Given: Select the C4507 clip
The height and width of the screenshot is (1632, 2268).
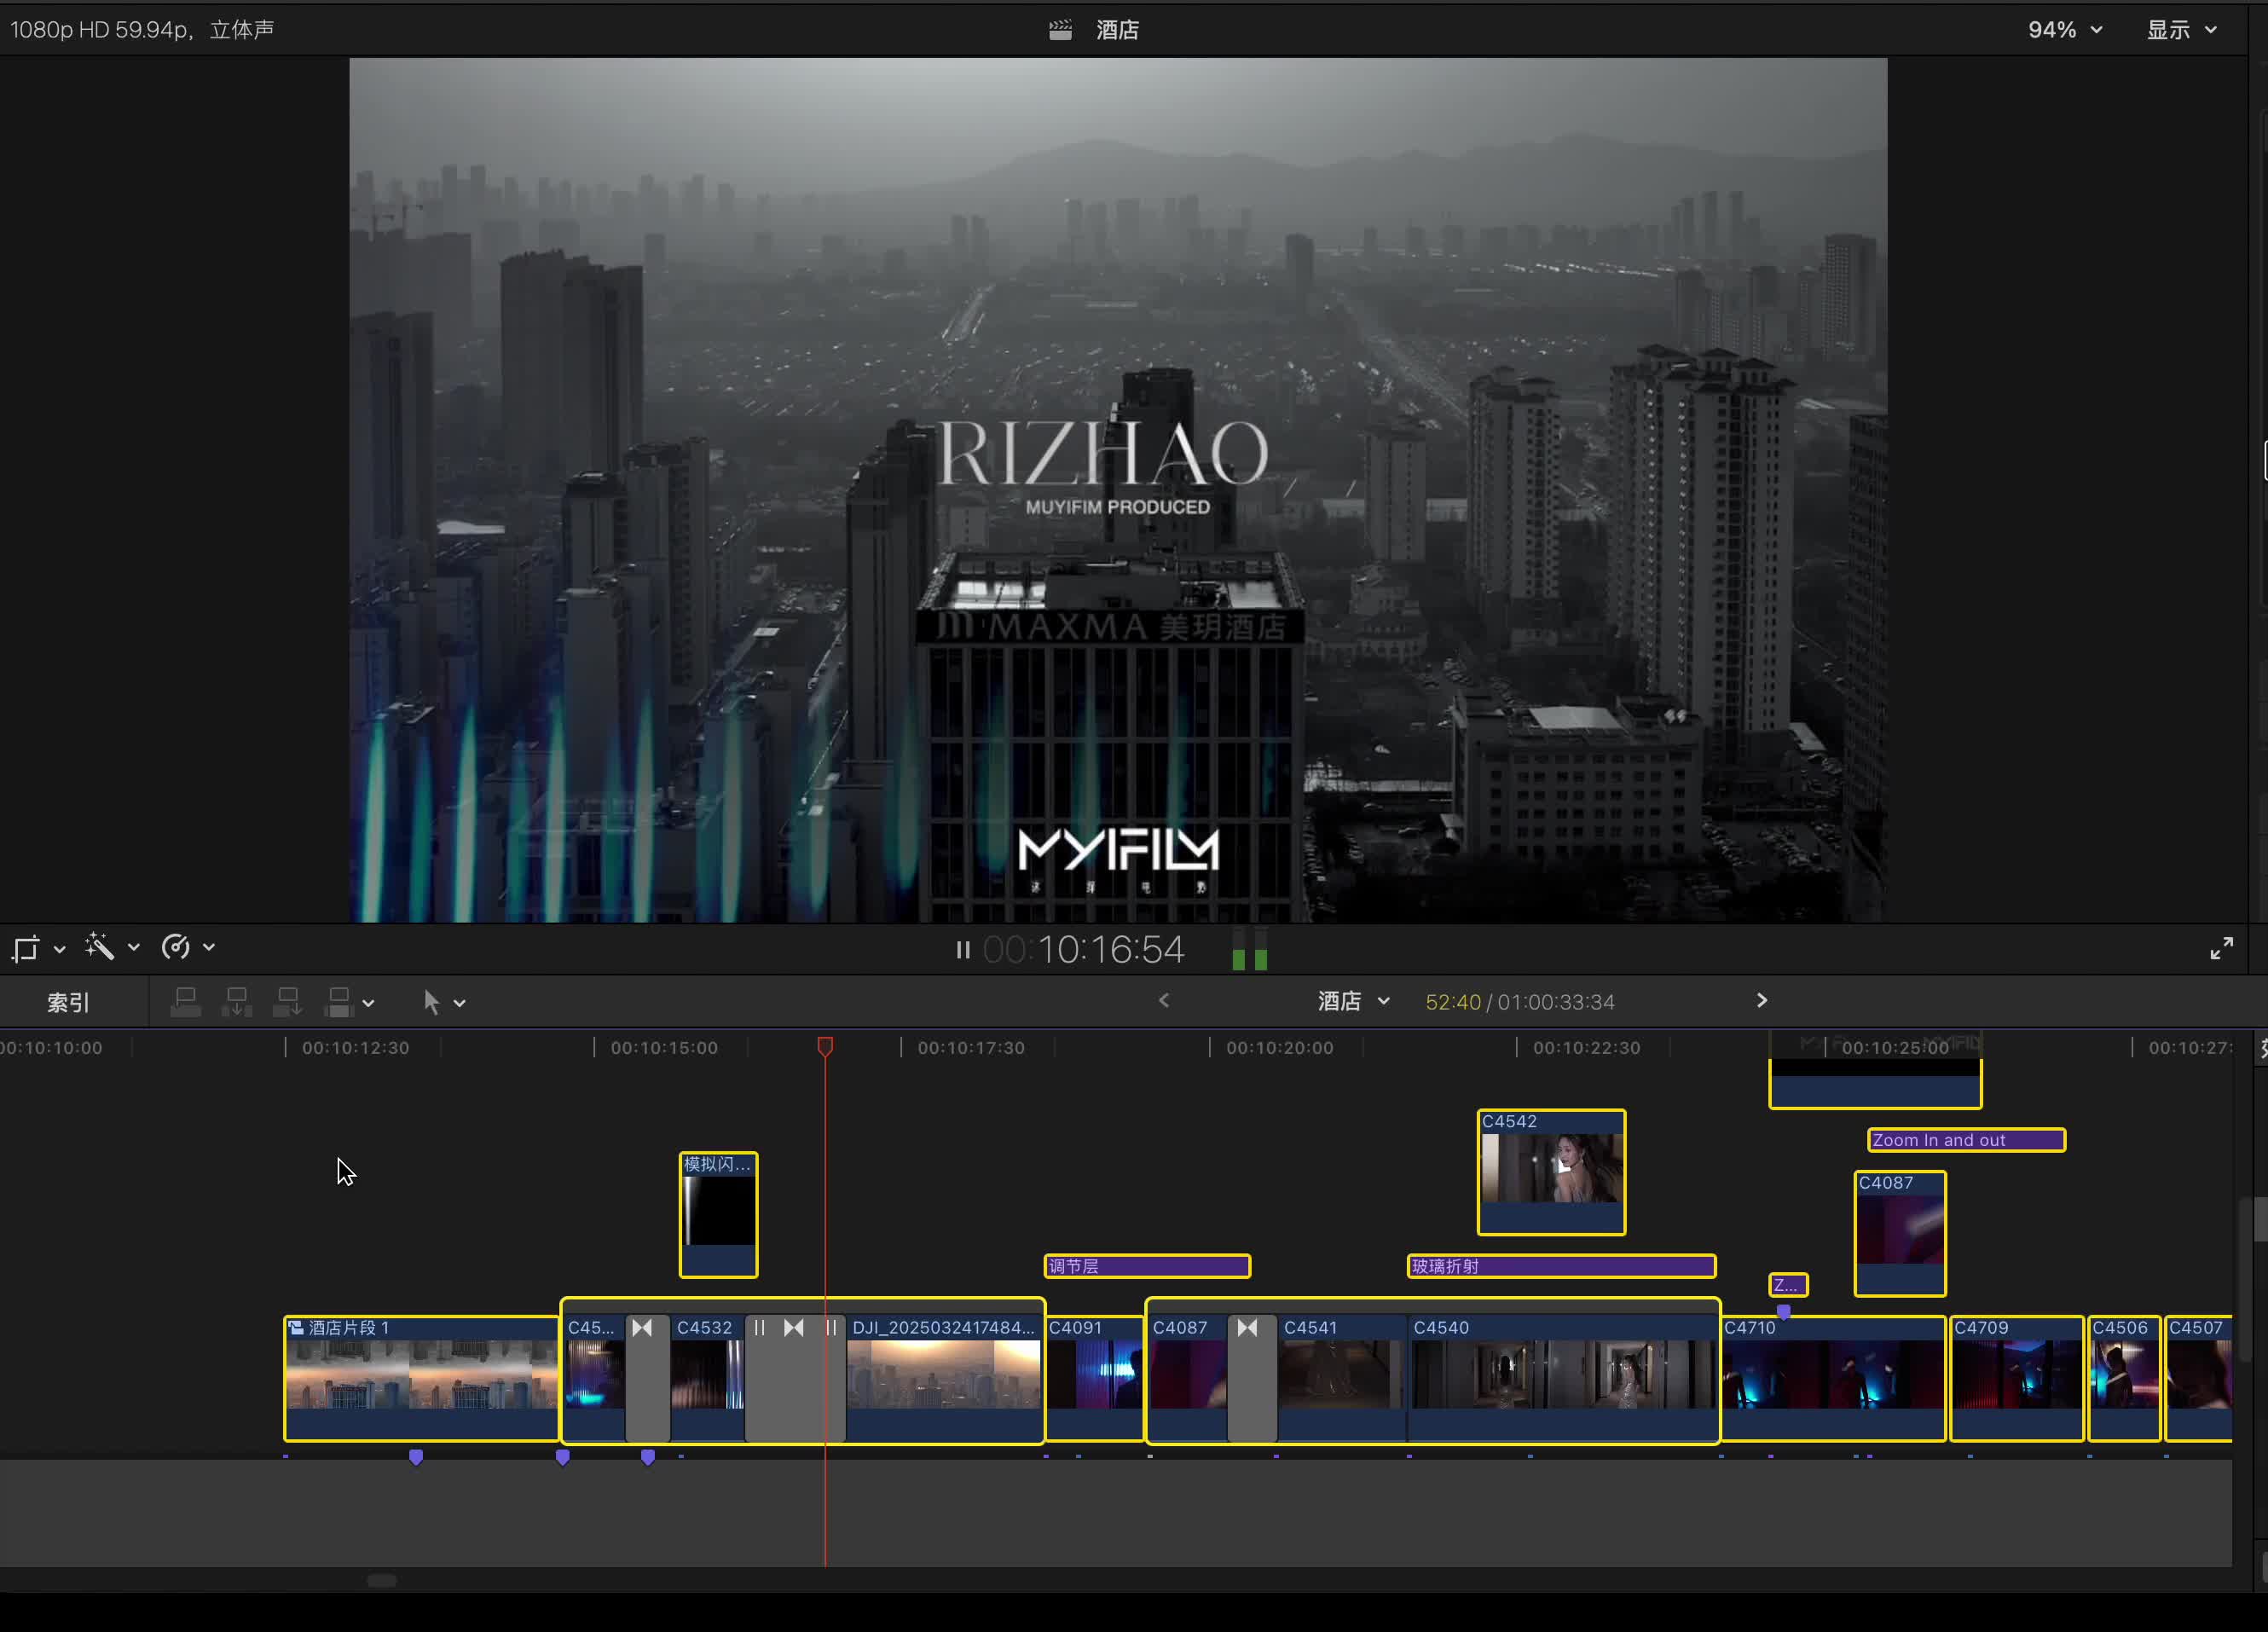Looking at the screenshot, I should [2198, 1378].
